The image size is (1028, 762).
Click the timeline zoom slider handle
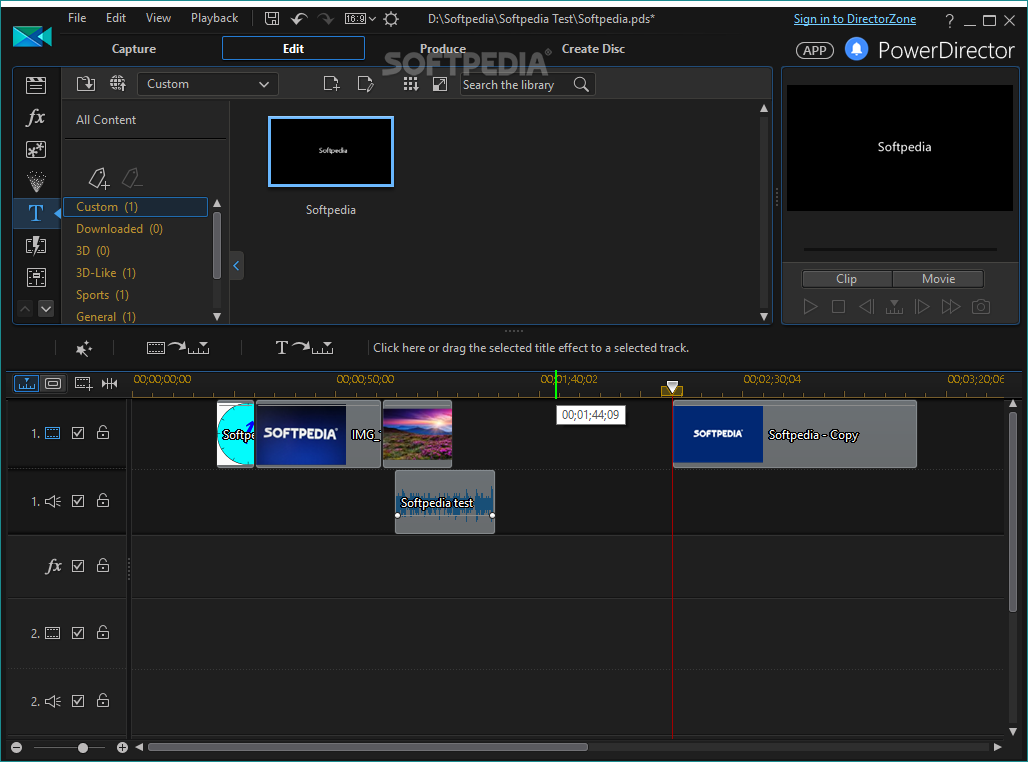(x=83, y=748)
